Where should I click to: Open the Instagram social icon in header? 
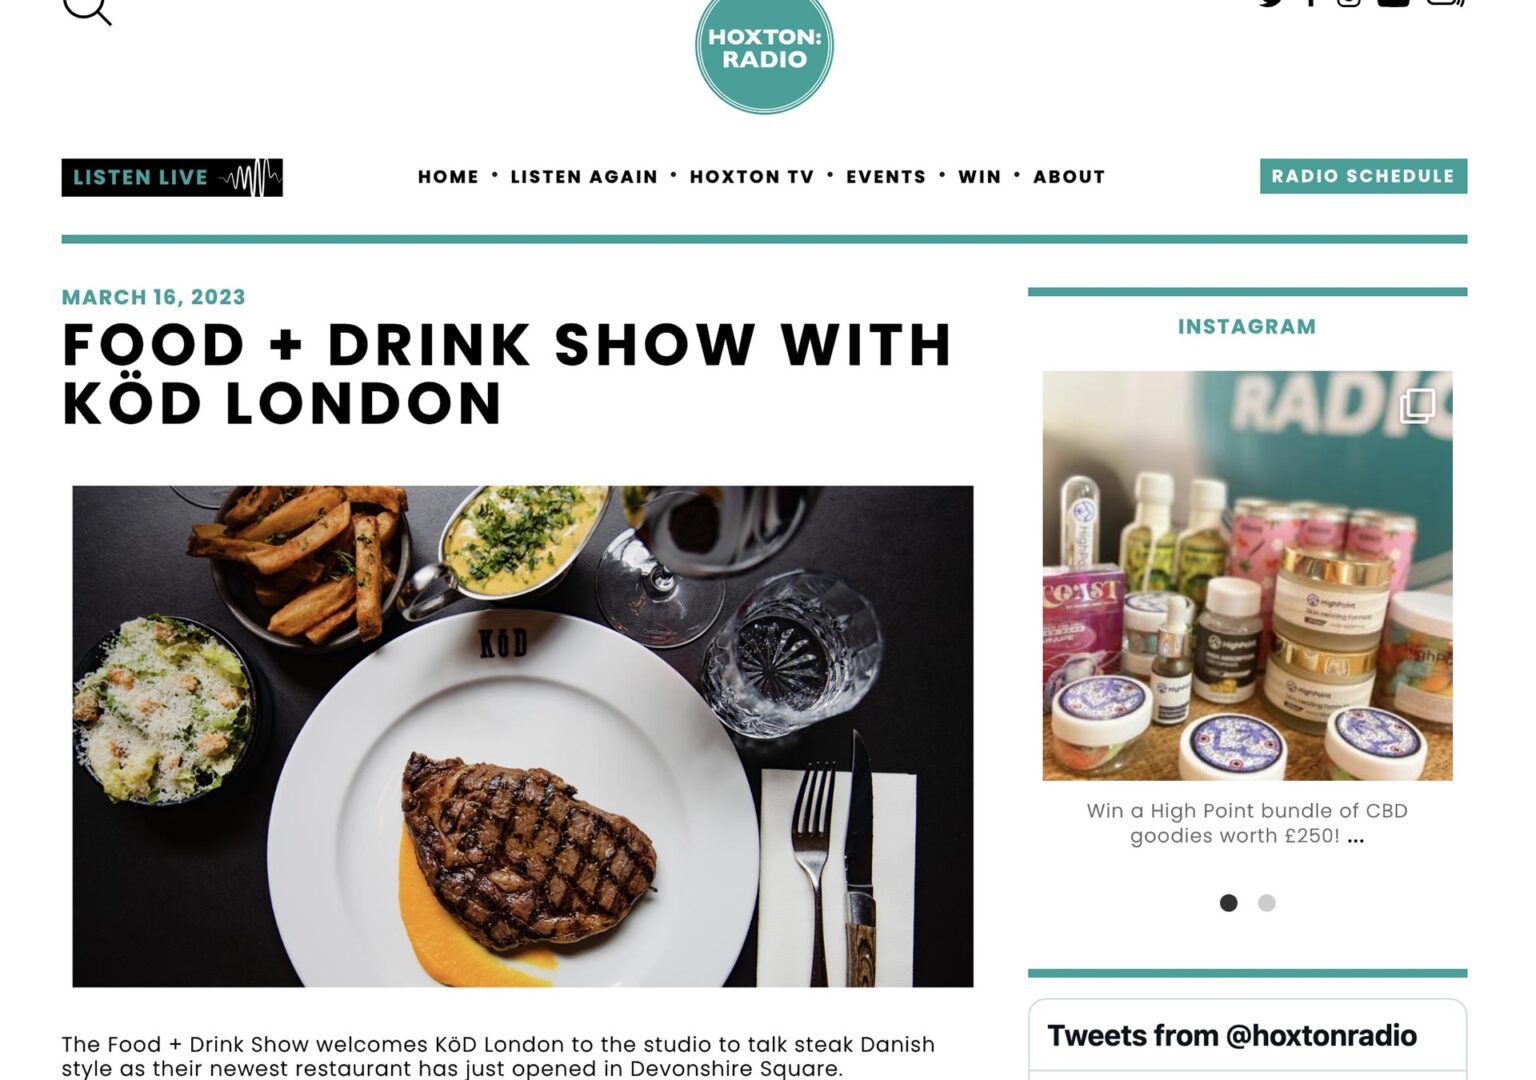(1349, 3)
